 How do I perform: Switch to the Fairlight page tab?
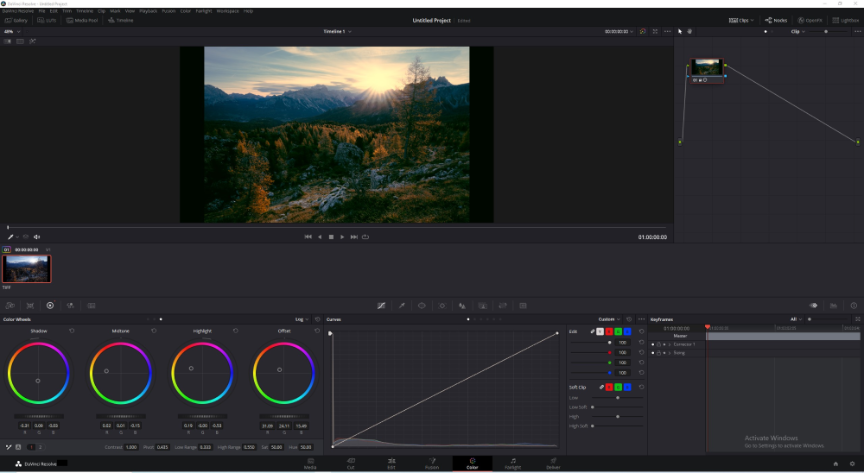point(513,464)
